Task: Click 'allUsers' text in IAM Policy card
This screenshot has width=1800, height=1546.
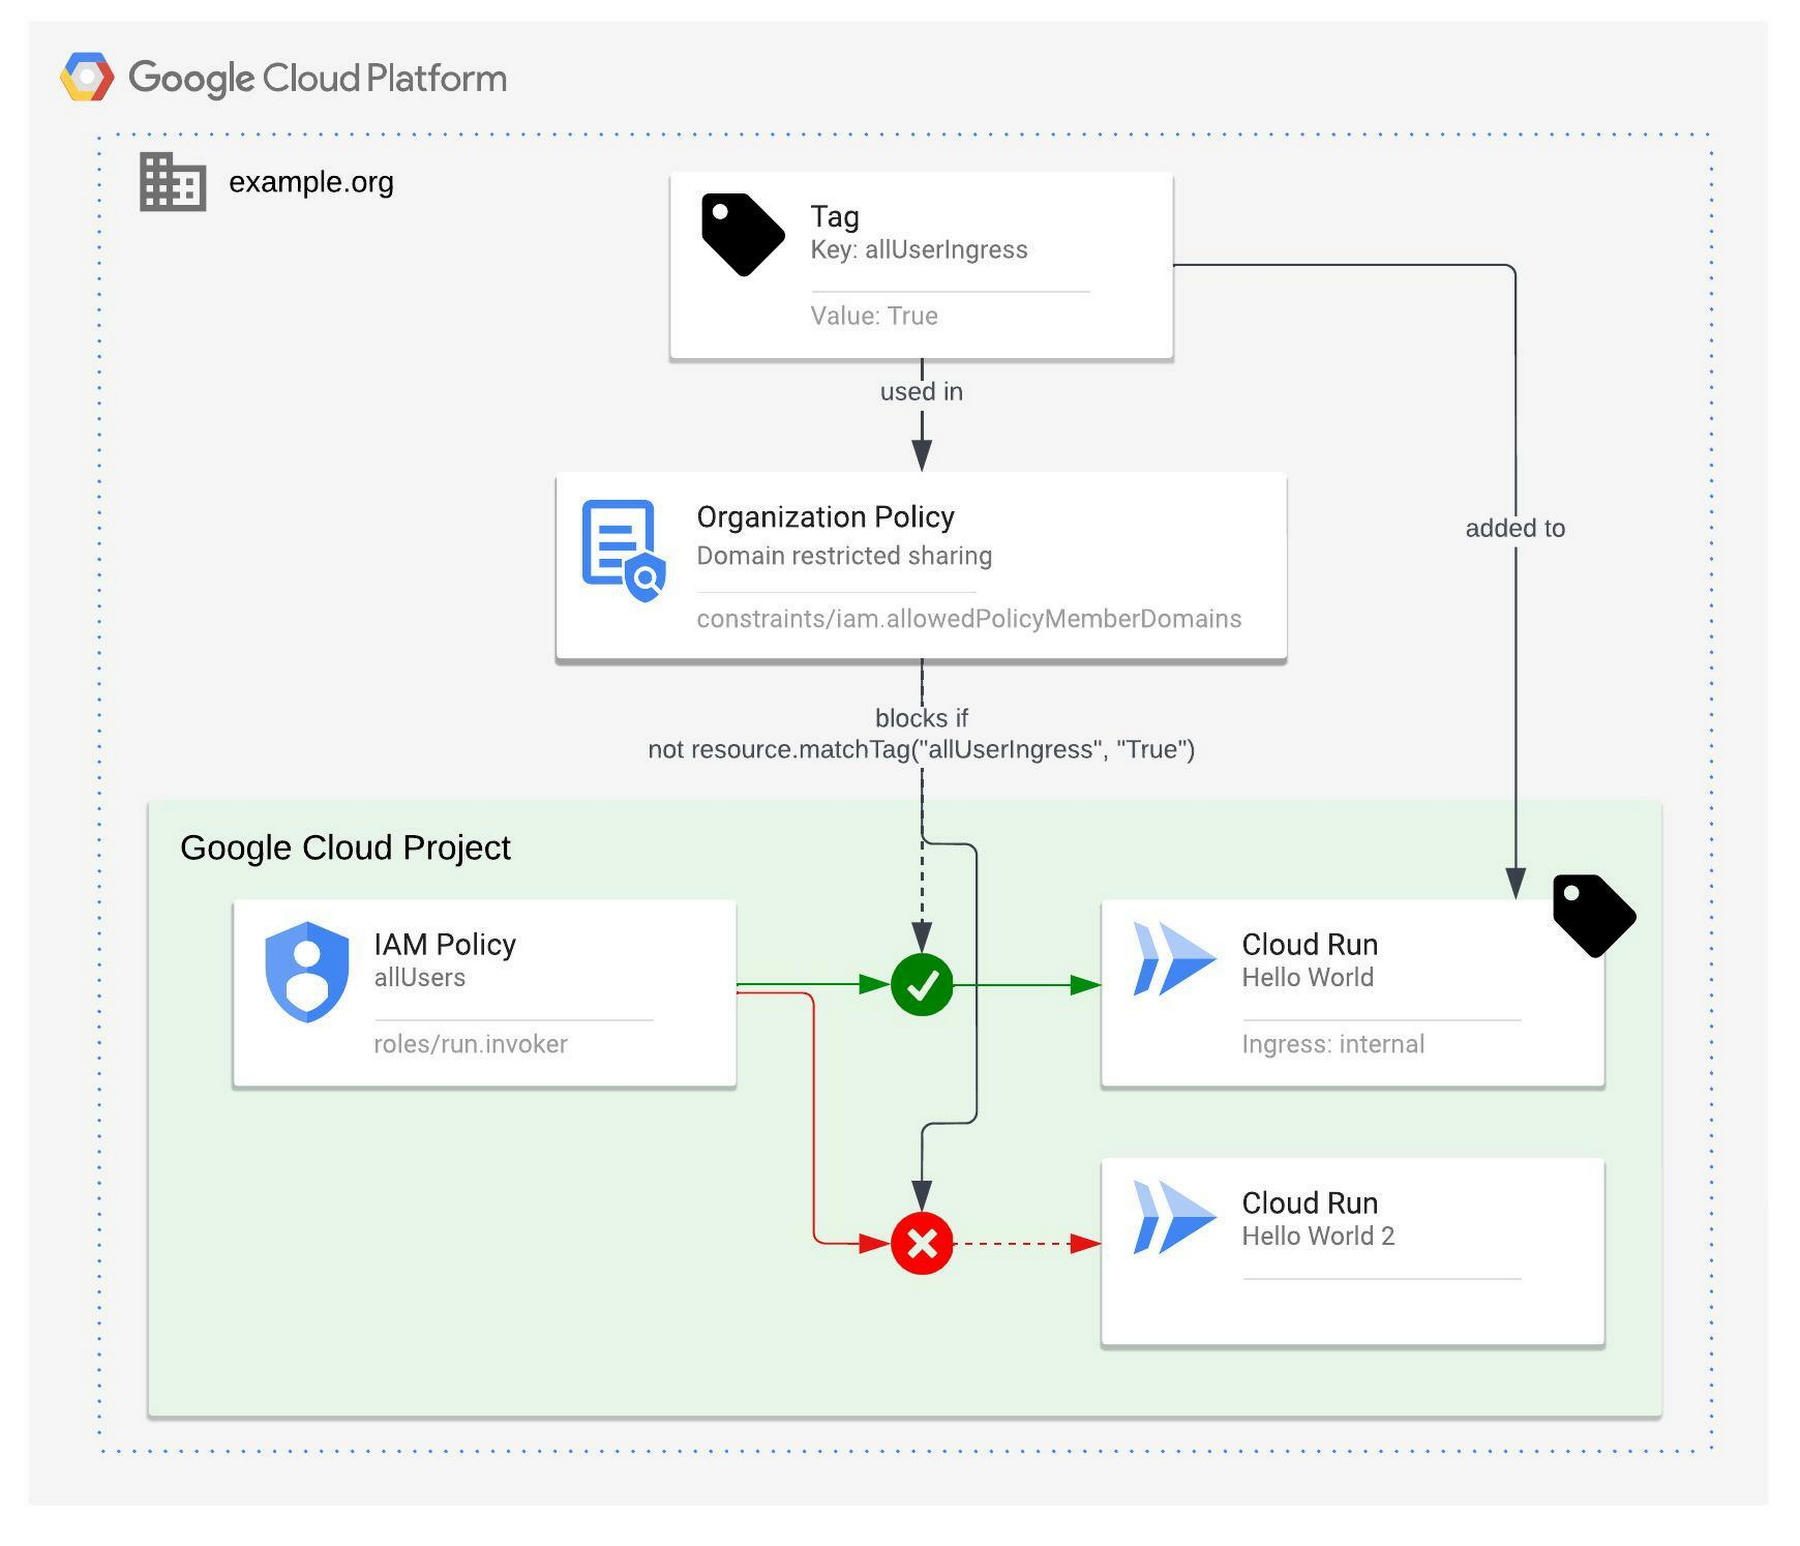Action: 420,978
